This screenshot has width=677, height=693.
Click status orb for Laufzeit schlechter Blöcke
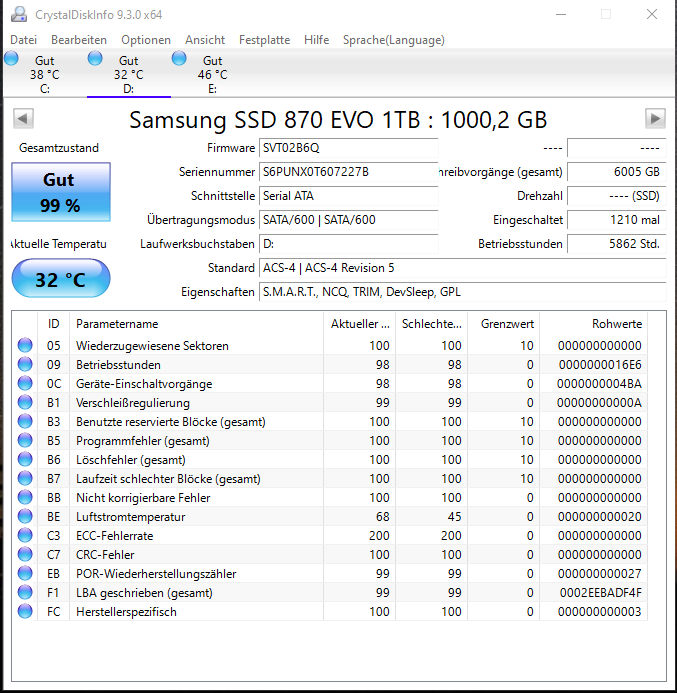25,478
